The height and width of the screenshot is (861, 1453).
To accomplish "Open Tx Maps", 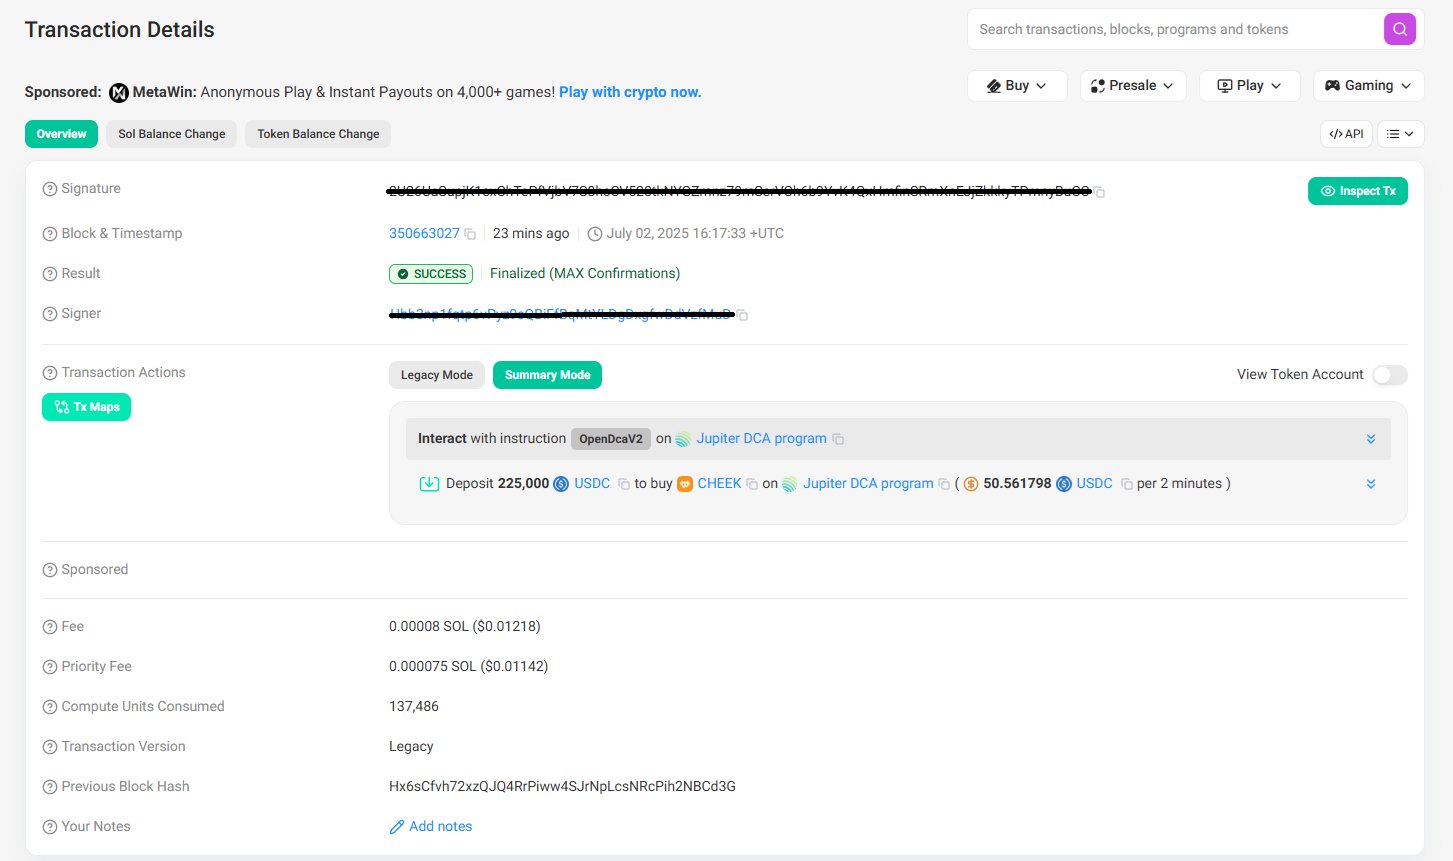I will [x=86, y=407].
